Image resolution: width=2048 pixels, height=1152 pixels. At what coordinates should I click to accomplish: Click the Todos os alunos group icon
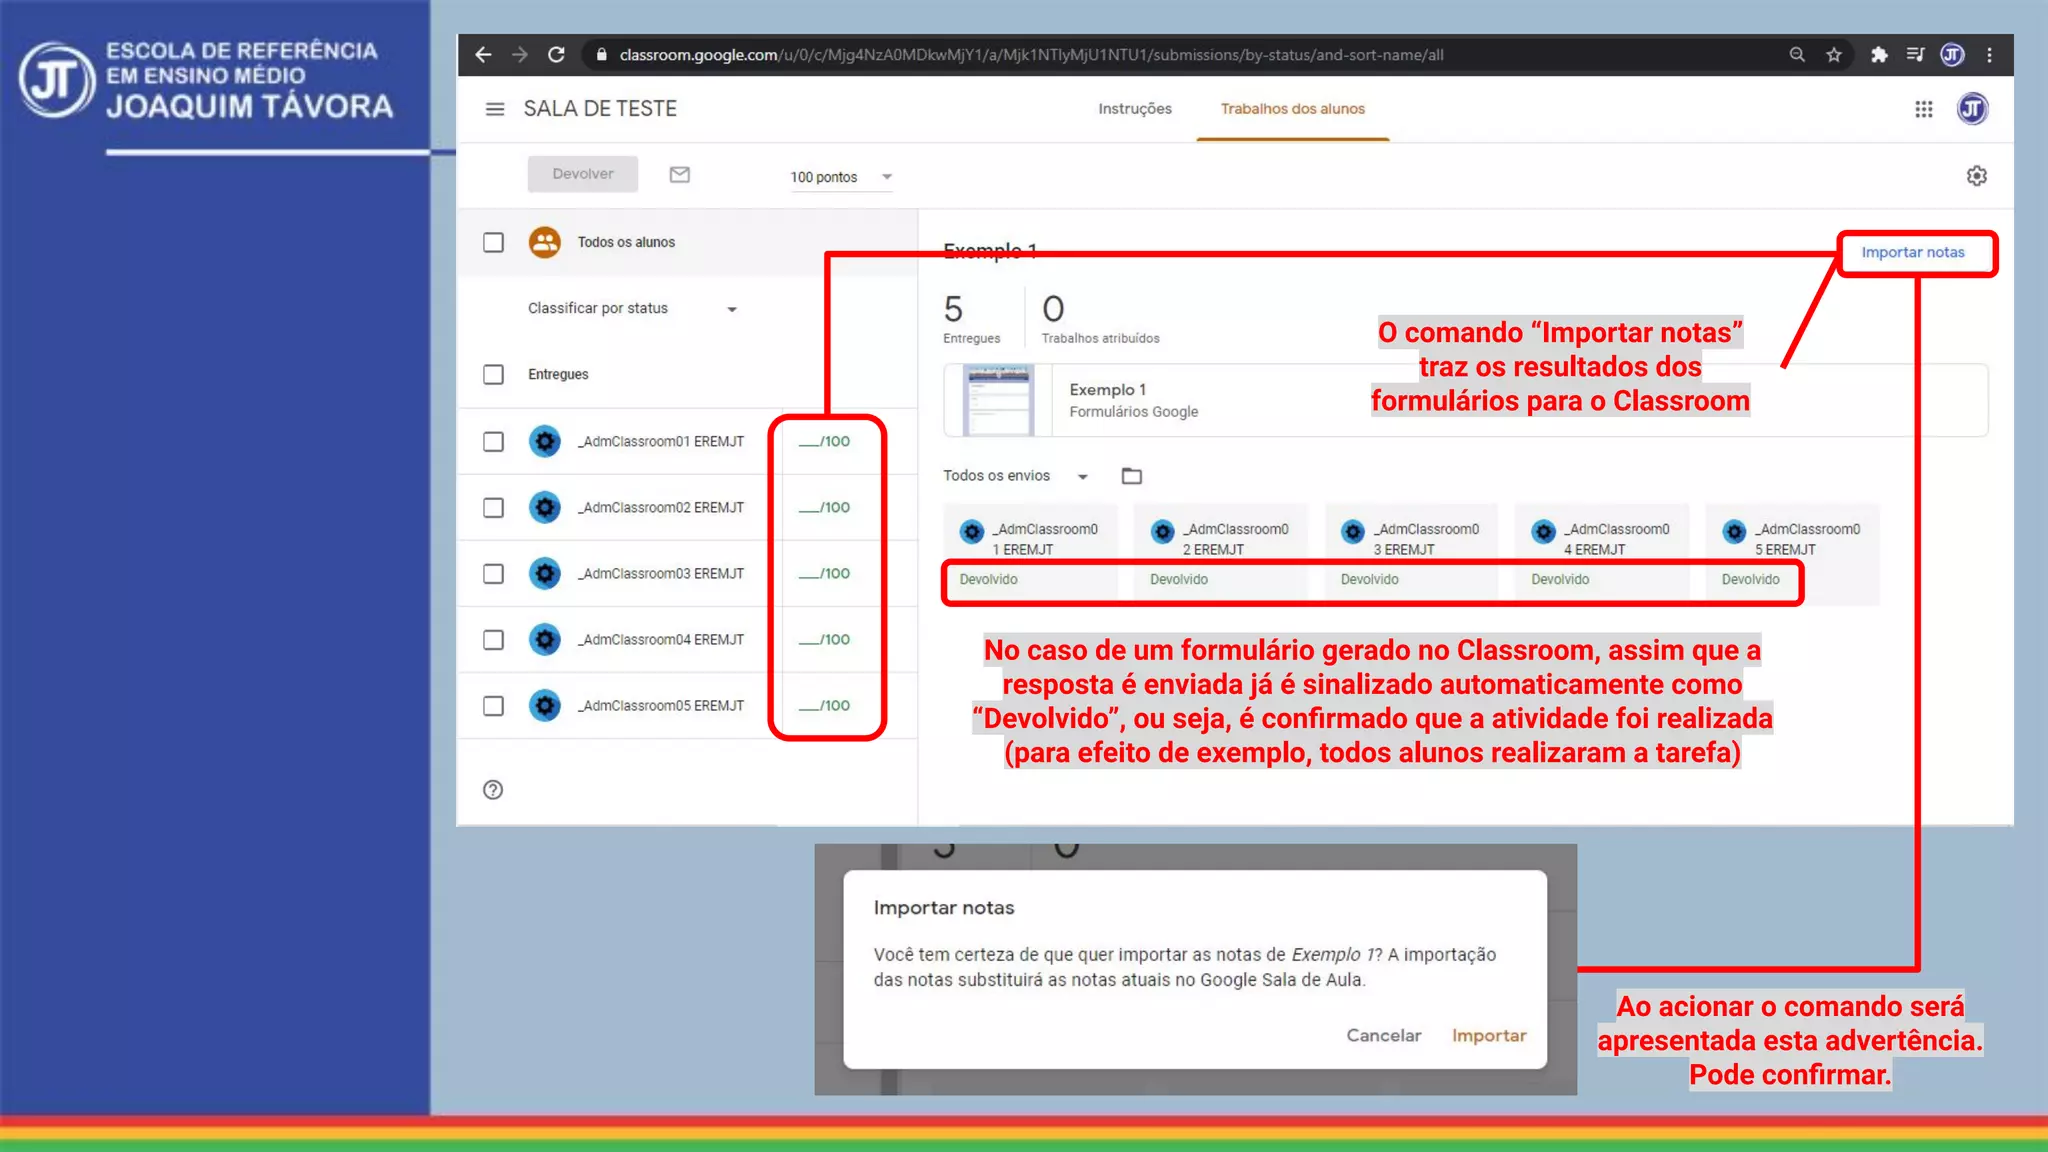pos(545,242)
